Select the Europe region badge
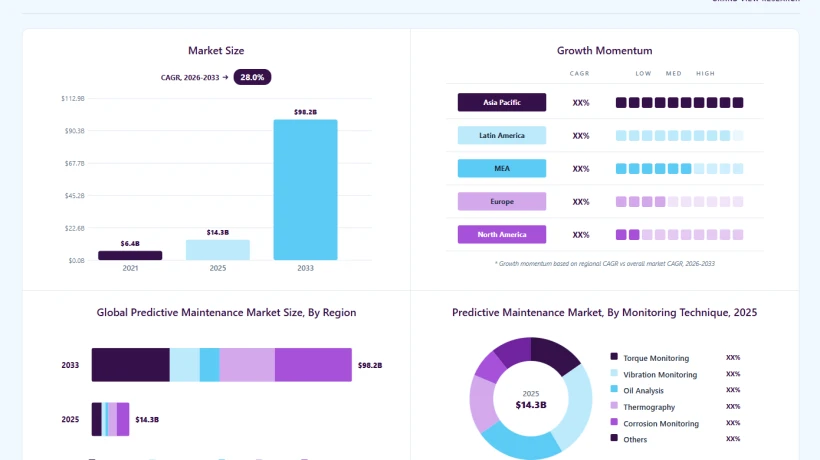 (502, 201)
